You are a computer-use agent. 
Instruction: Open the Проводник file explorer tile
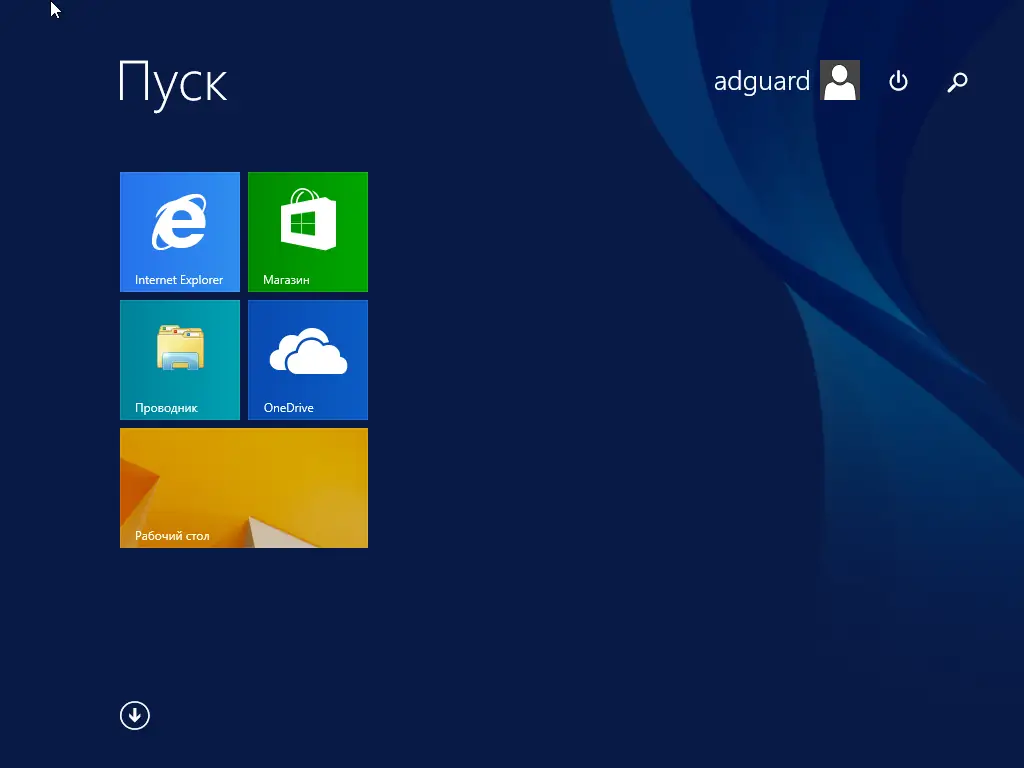pos(180,360)
